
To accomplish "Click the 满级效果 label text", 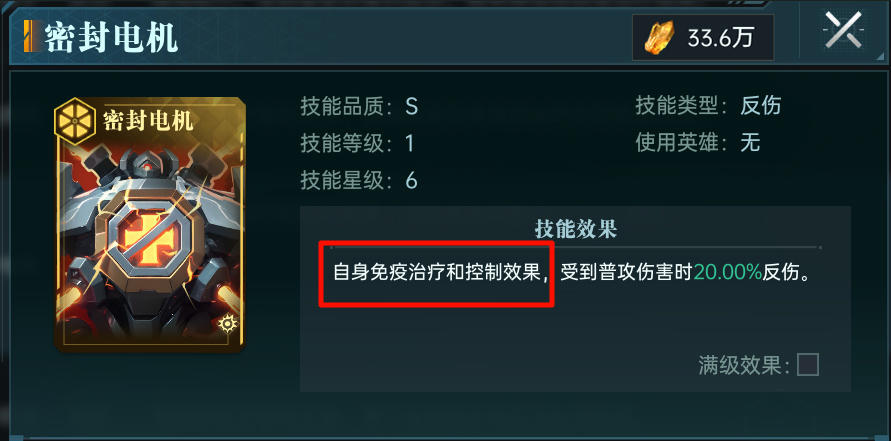I will pos(744,365).
